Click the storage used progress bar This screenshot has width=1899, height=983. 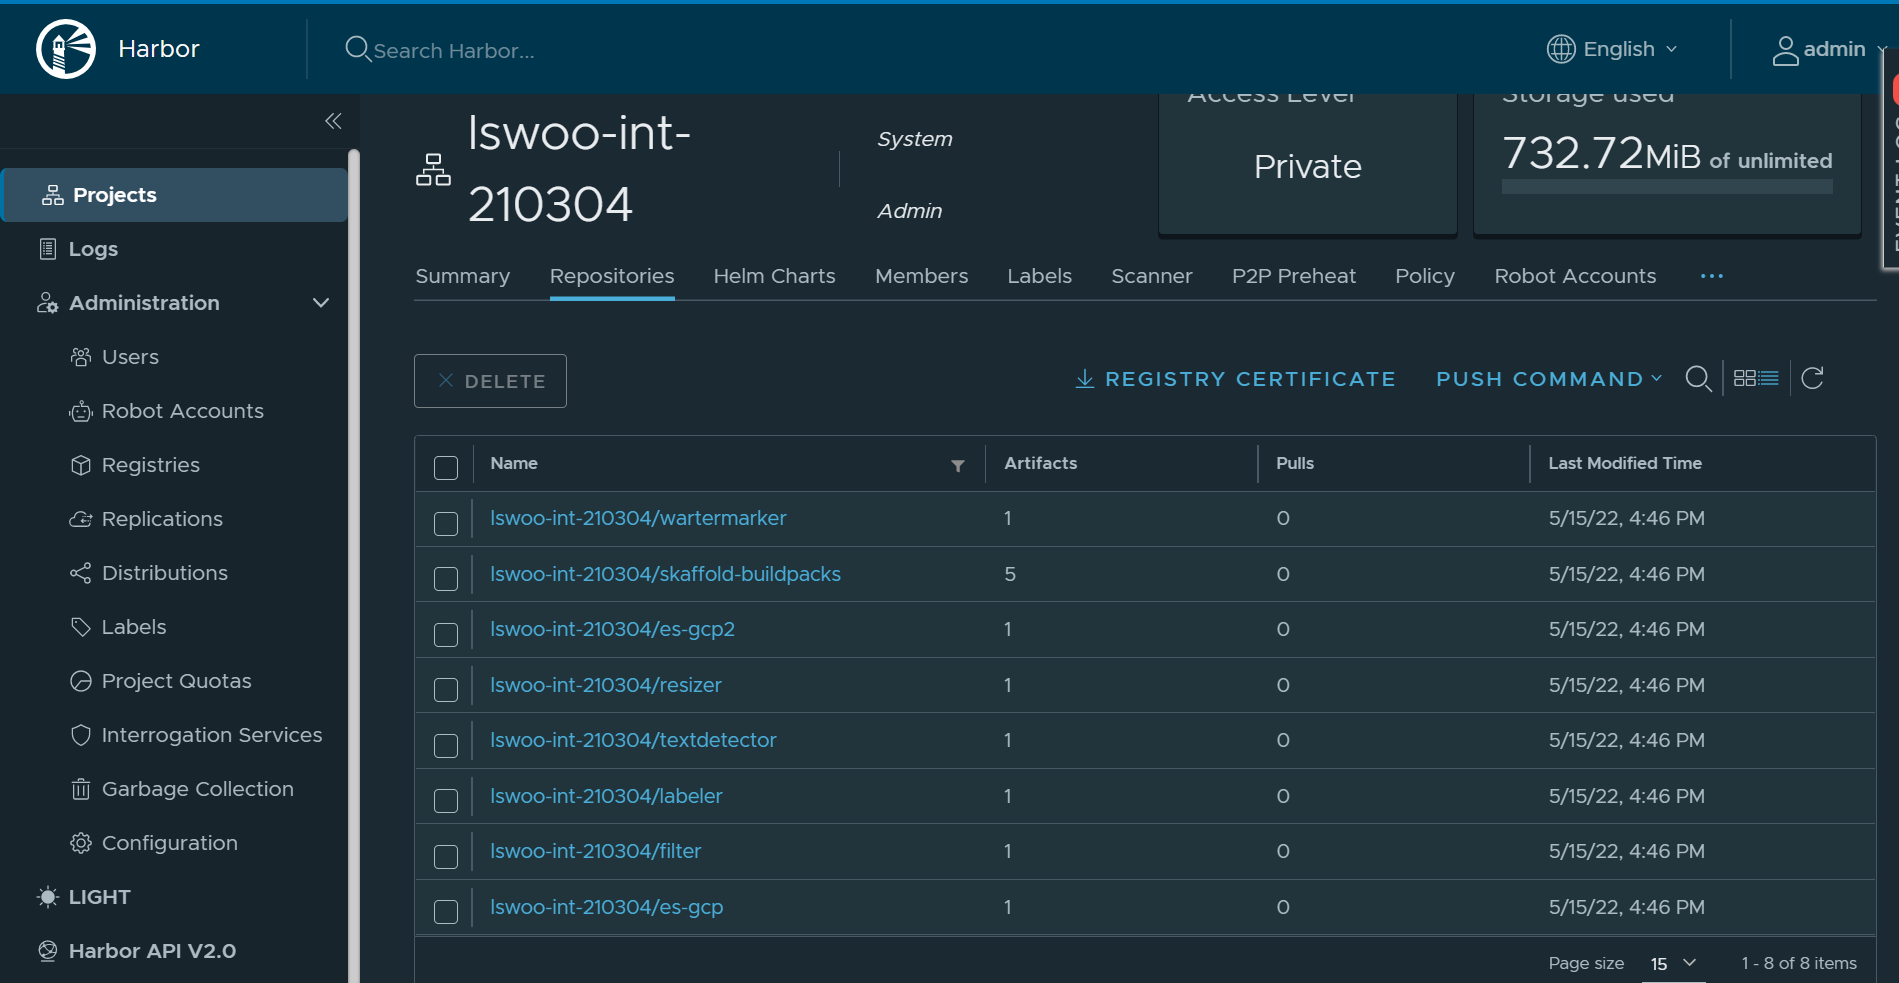pos(1667,187)
